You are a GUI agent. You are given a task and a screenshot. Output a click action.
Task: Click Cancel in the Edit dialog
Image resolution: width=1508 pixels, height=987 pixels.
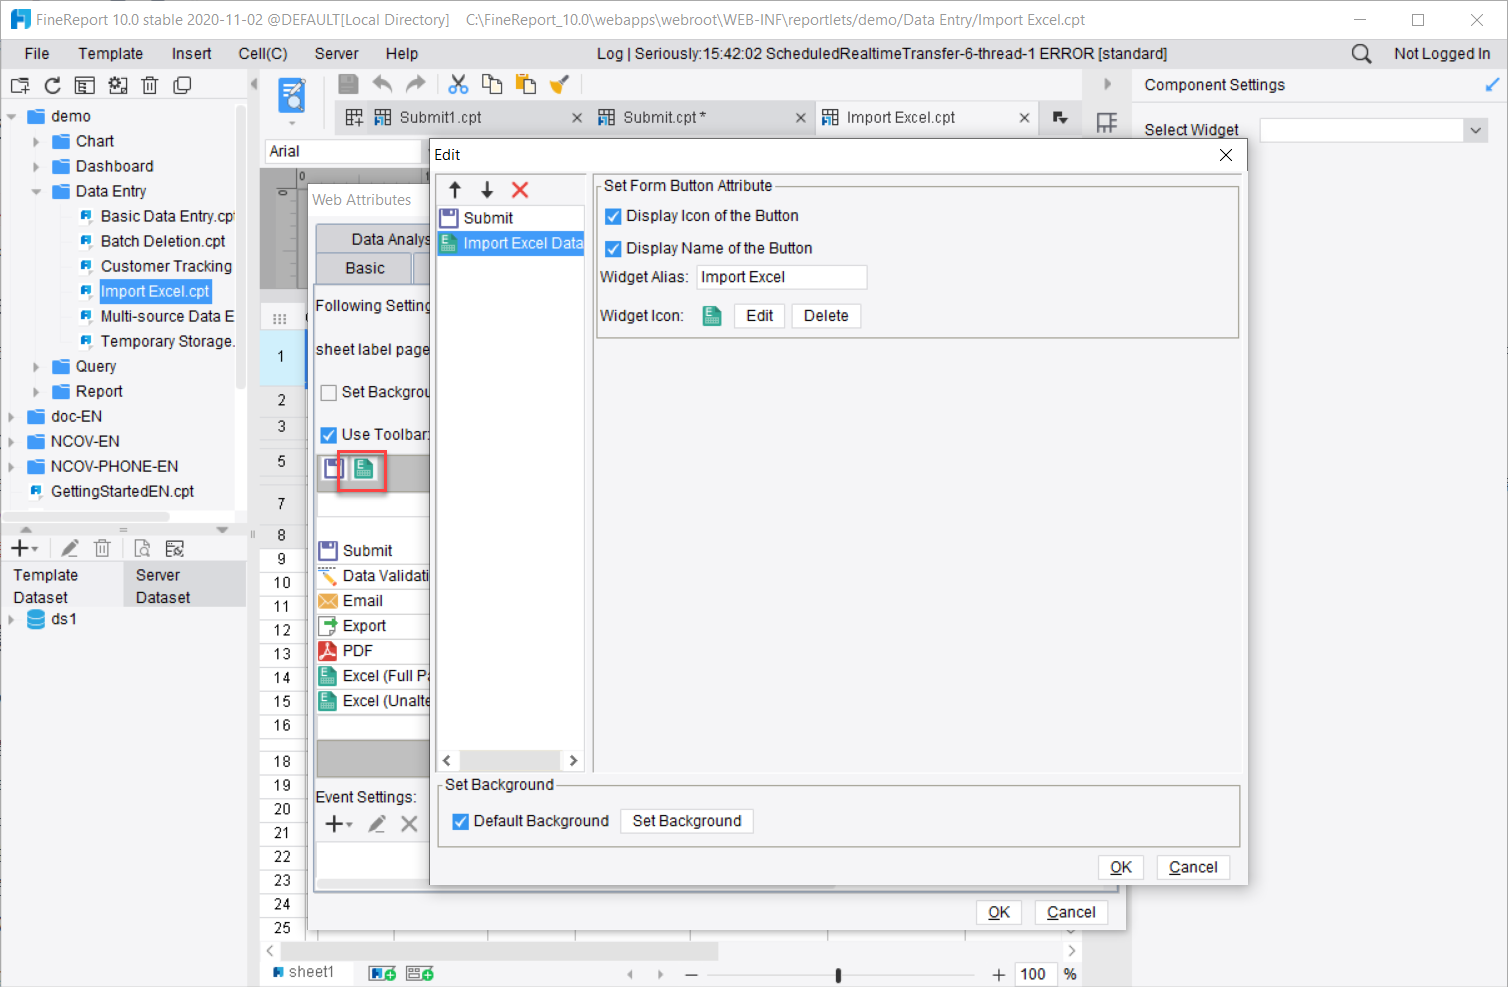[x=1193, y=867]
